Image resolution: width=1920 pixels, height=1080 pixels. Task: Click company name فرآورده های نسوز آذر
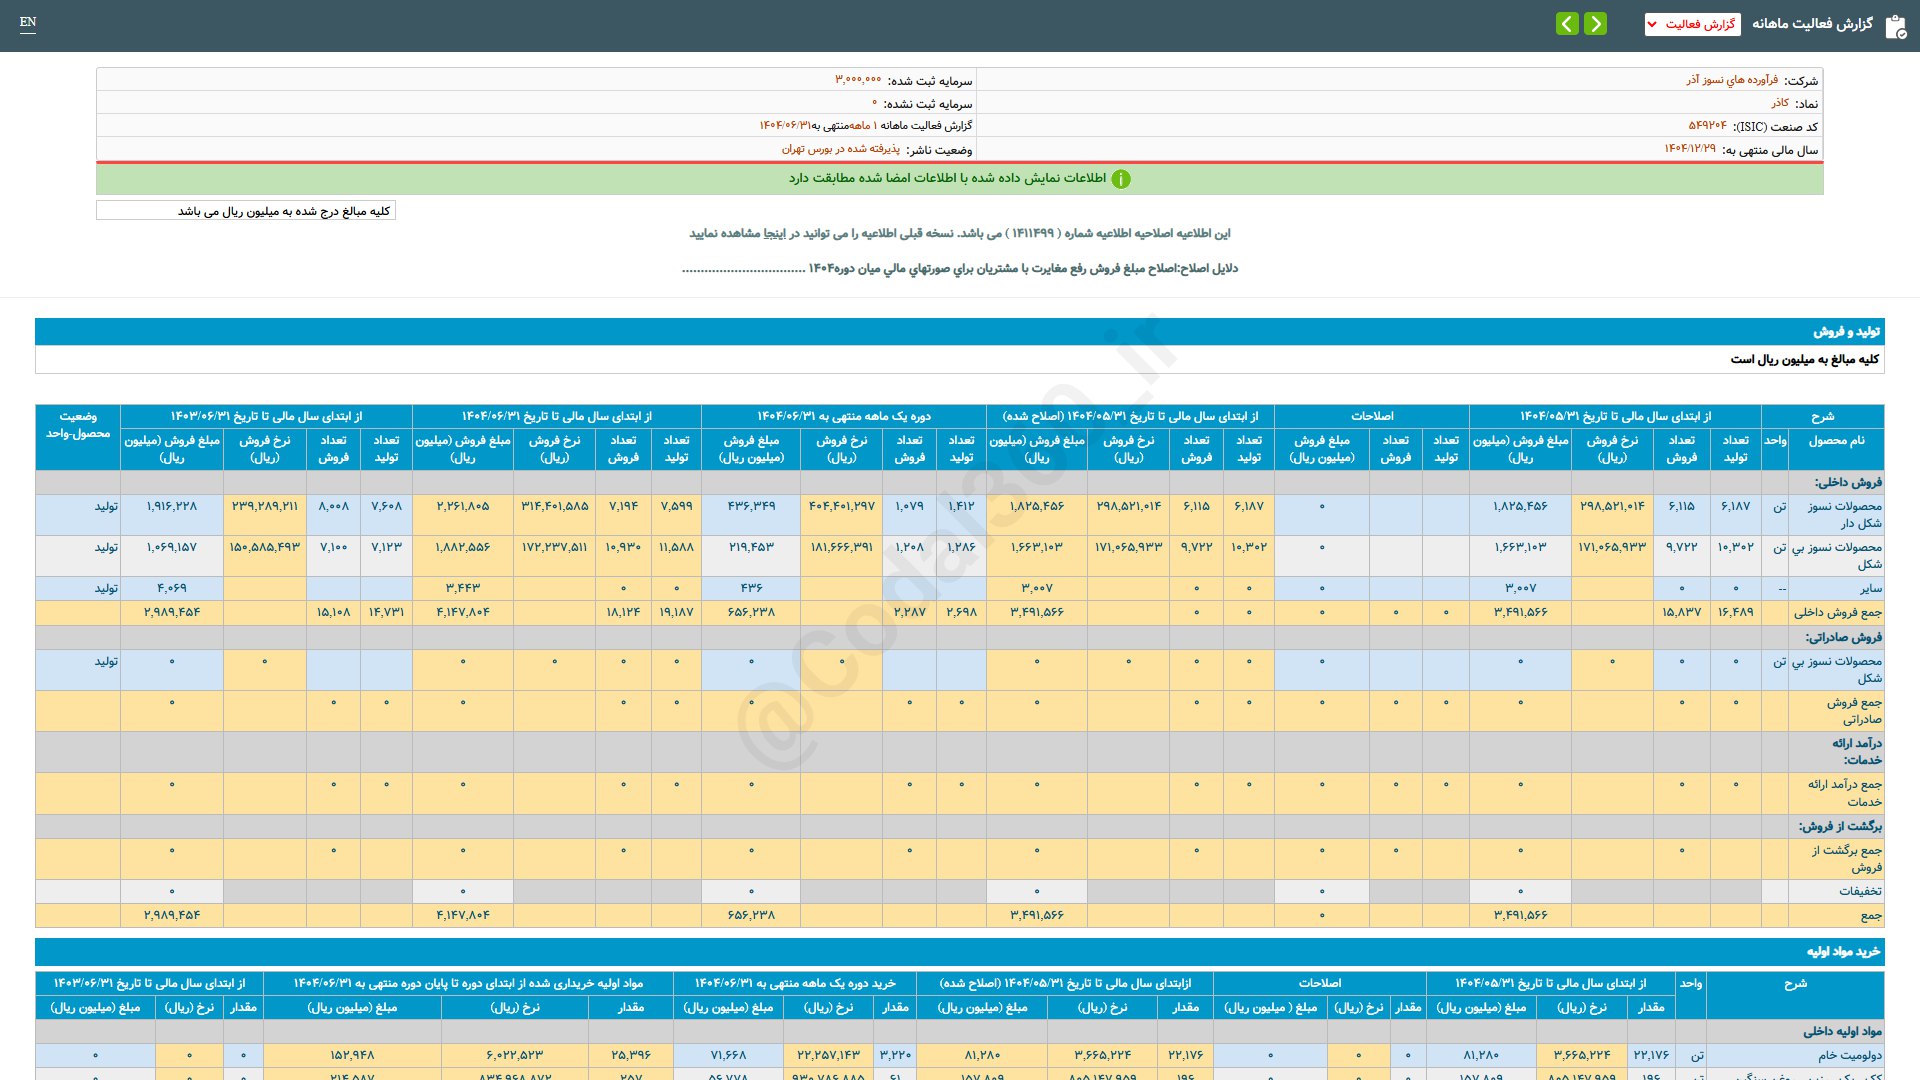pos(1732,80)
